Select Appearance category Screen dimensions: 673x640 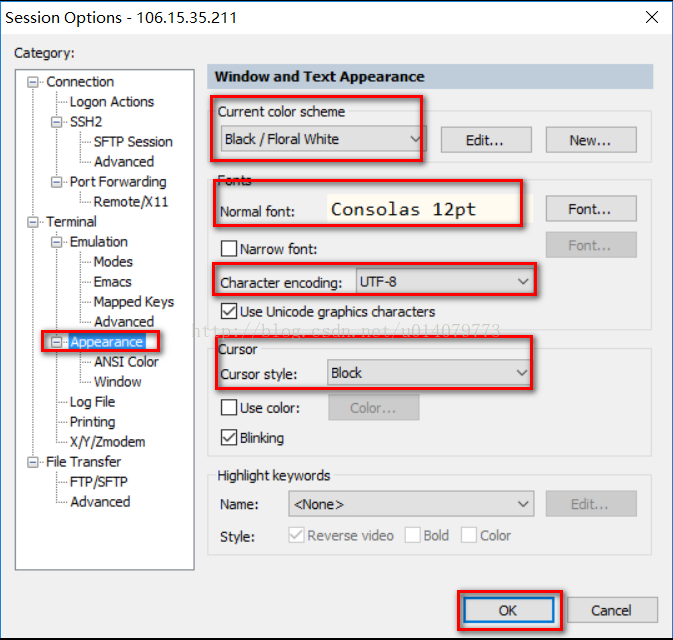(x=106, y=342)
